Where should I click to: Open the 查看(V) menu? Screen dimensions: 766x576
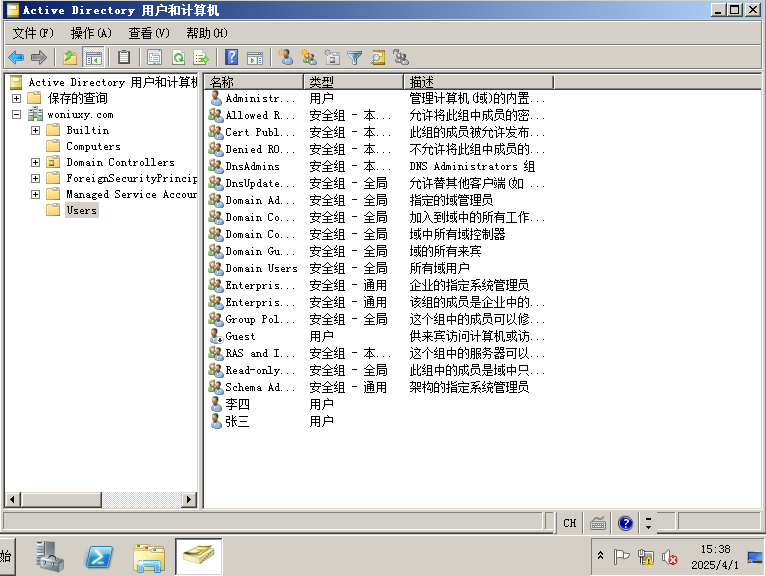pos(149,33)
